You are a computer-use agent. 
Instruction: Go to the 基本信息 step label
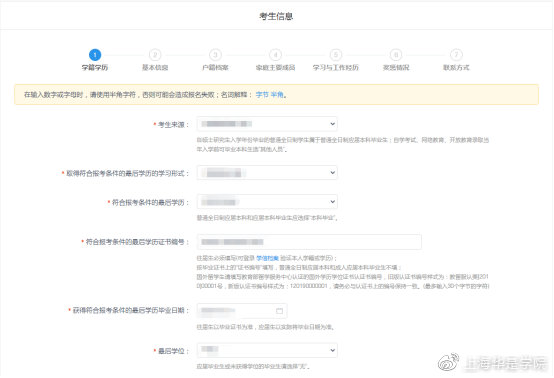tap(155, 67)
